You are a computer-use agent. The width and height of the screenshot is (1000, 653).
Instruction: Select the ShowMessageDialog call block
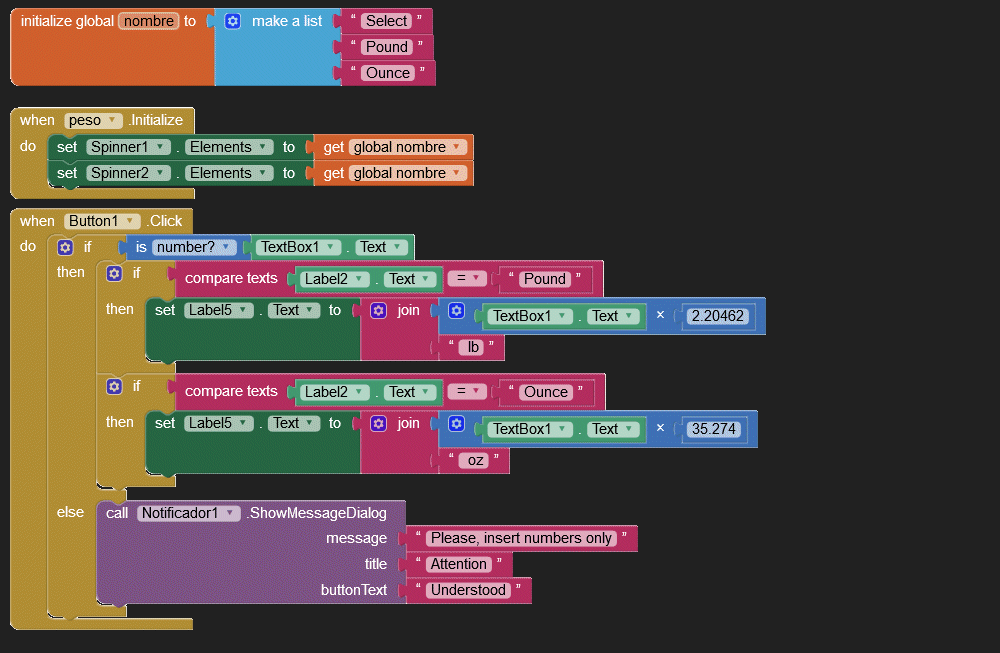pyautogui.click(x=317, y=513)
